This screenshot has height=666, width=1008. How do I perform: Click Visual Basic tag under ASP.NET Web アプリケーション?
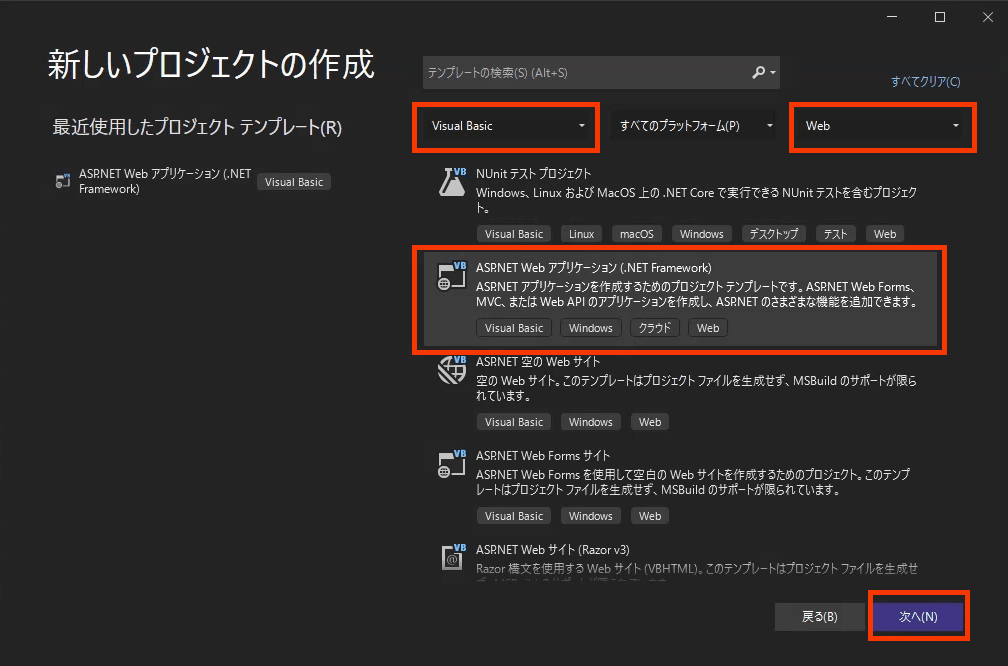click(x=514, y=328)
